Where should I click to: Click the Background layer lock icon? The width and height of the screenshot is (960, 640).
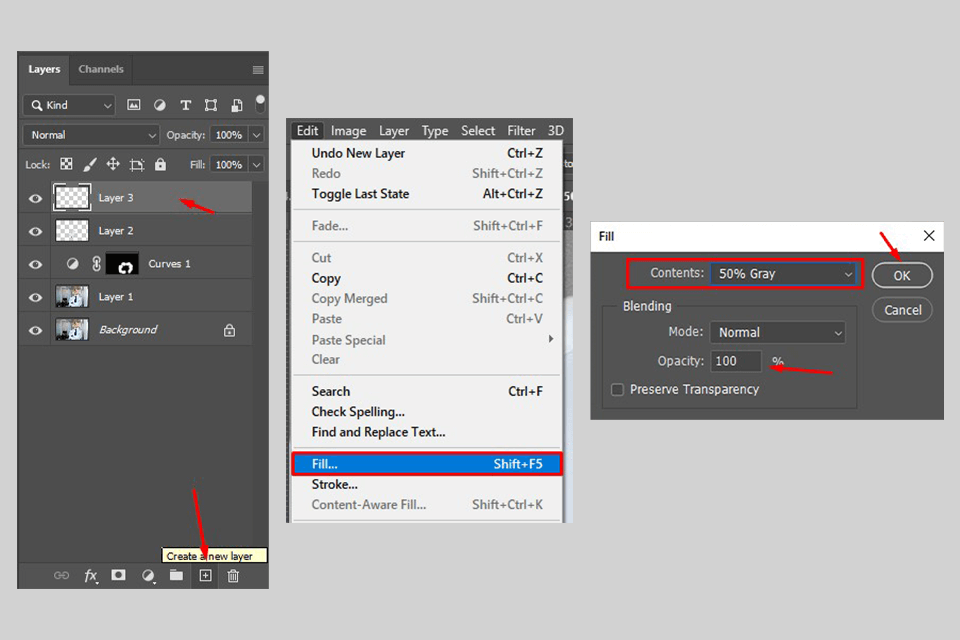230,330
